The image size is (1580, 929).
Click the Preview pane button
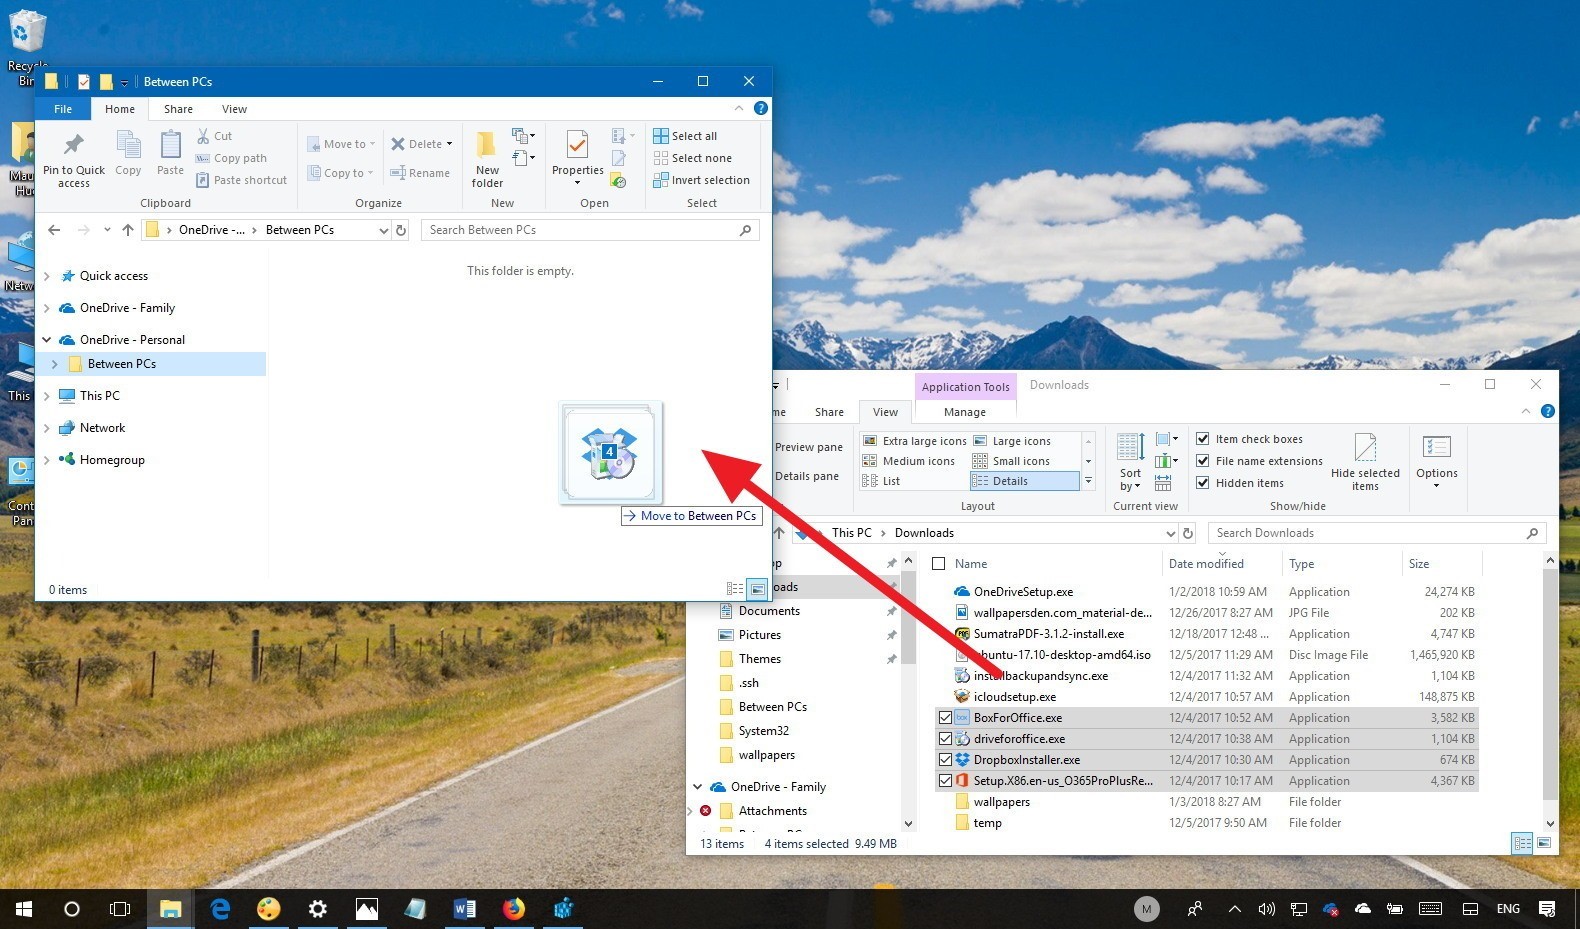pyautogui.click(x=809, y=447)
